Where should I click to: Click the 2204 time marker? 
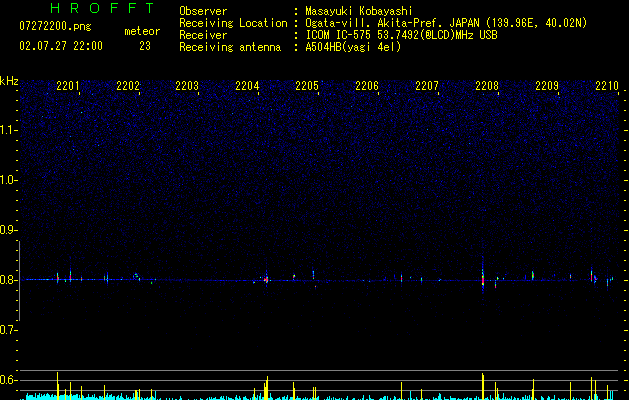(247, 85)
